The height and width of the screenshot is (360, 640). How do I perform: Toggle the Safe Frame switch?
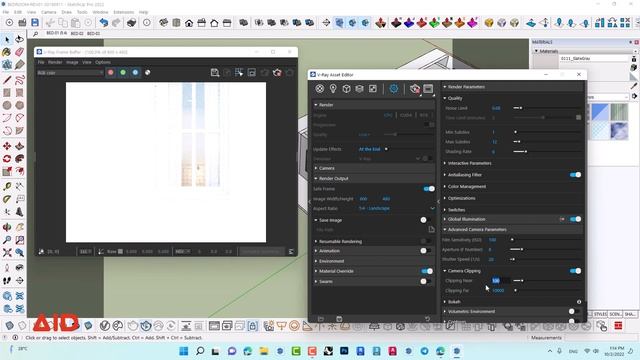[x=429, y=189]
